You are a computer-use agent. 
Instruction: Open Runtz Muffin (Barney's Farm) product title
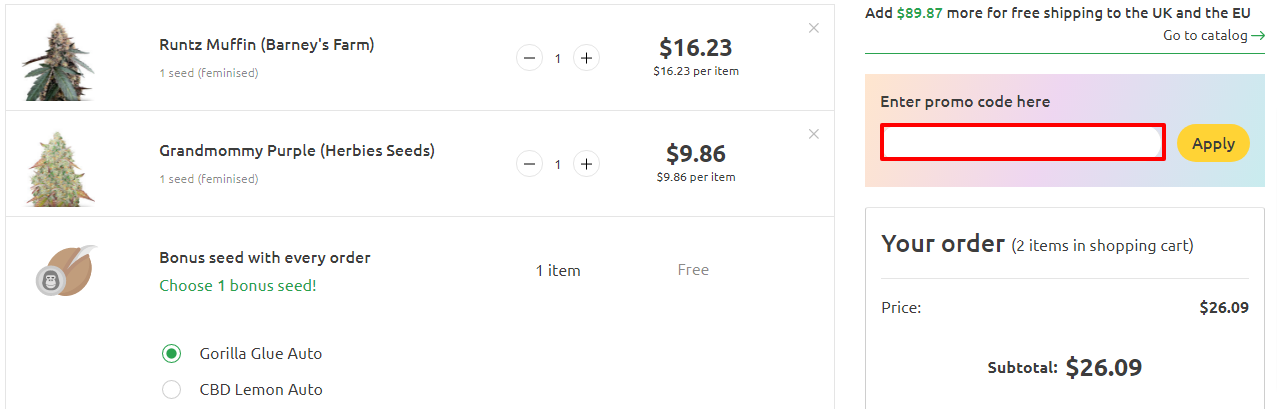(x=267, y=45)
